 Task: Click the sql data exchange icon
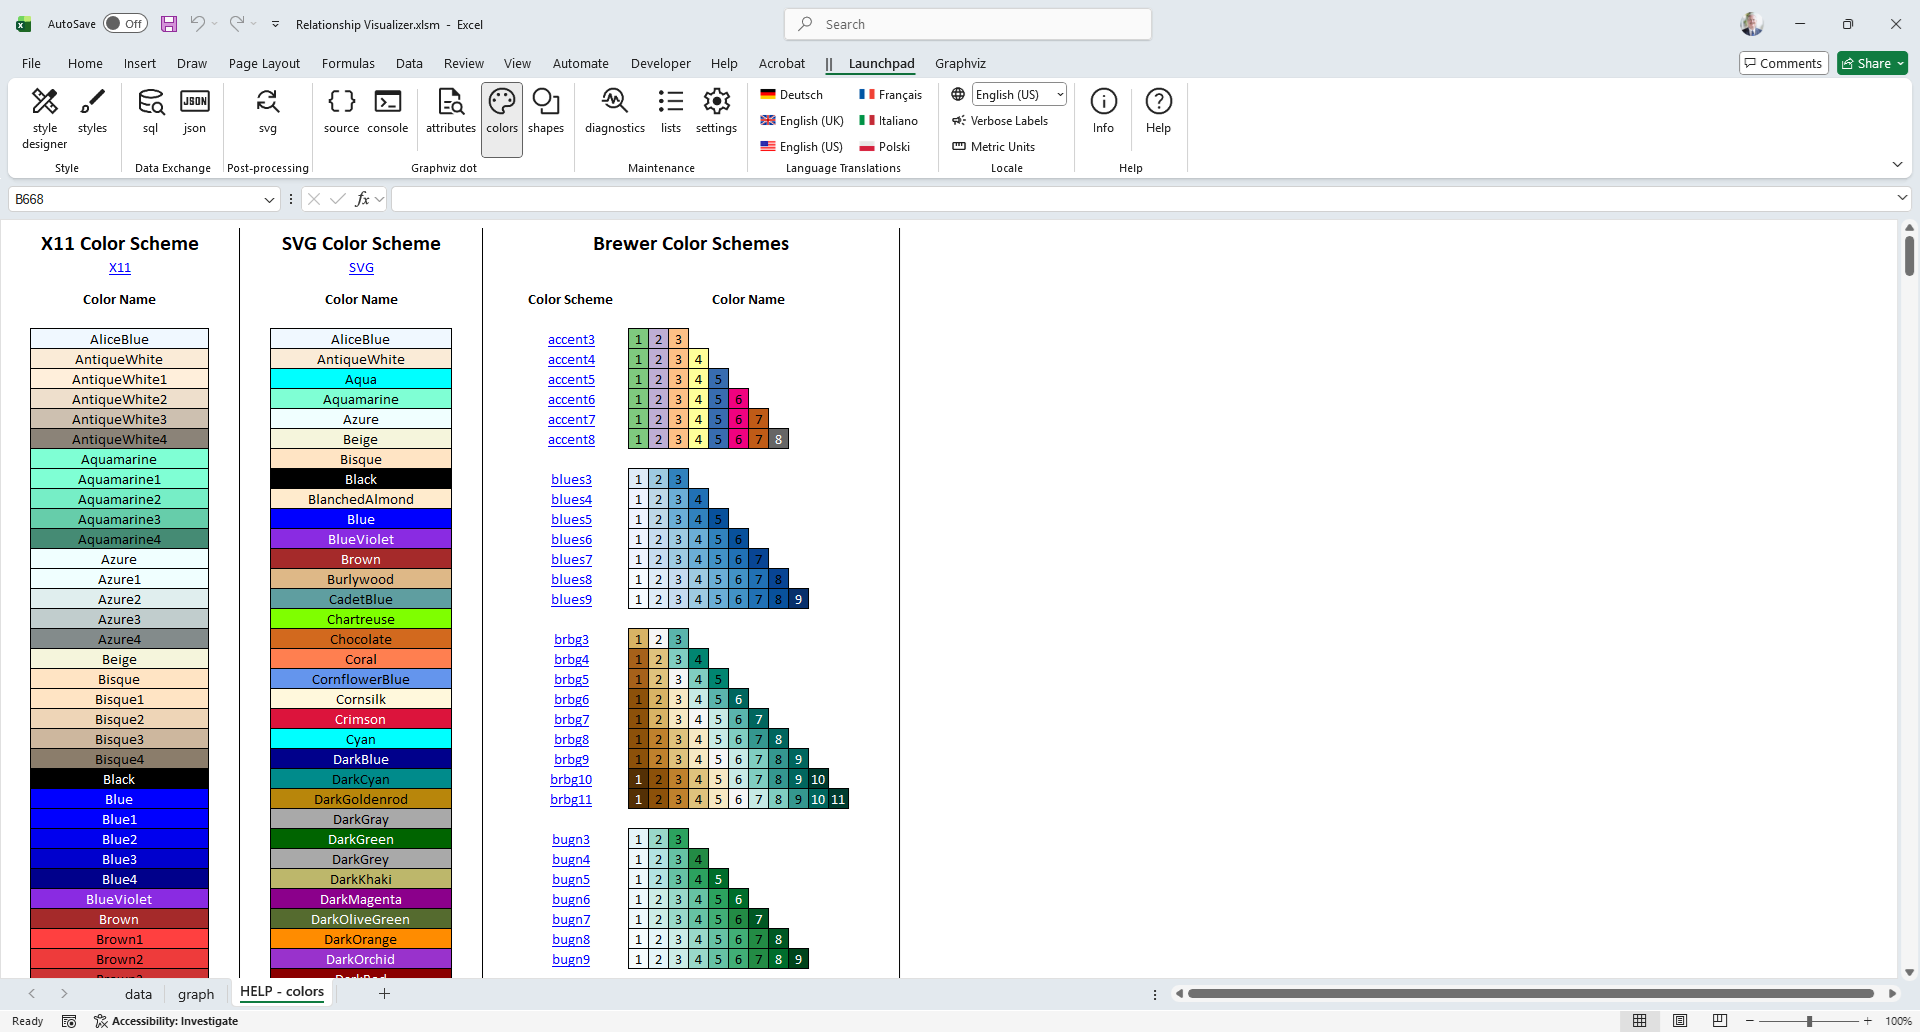point(150,111)
